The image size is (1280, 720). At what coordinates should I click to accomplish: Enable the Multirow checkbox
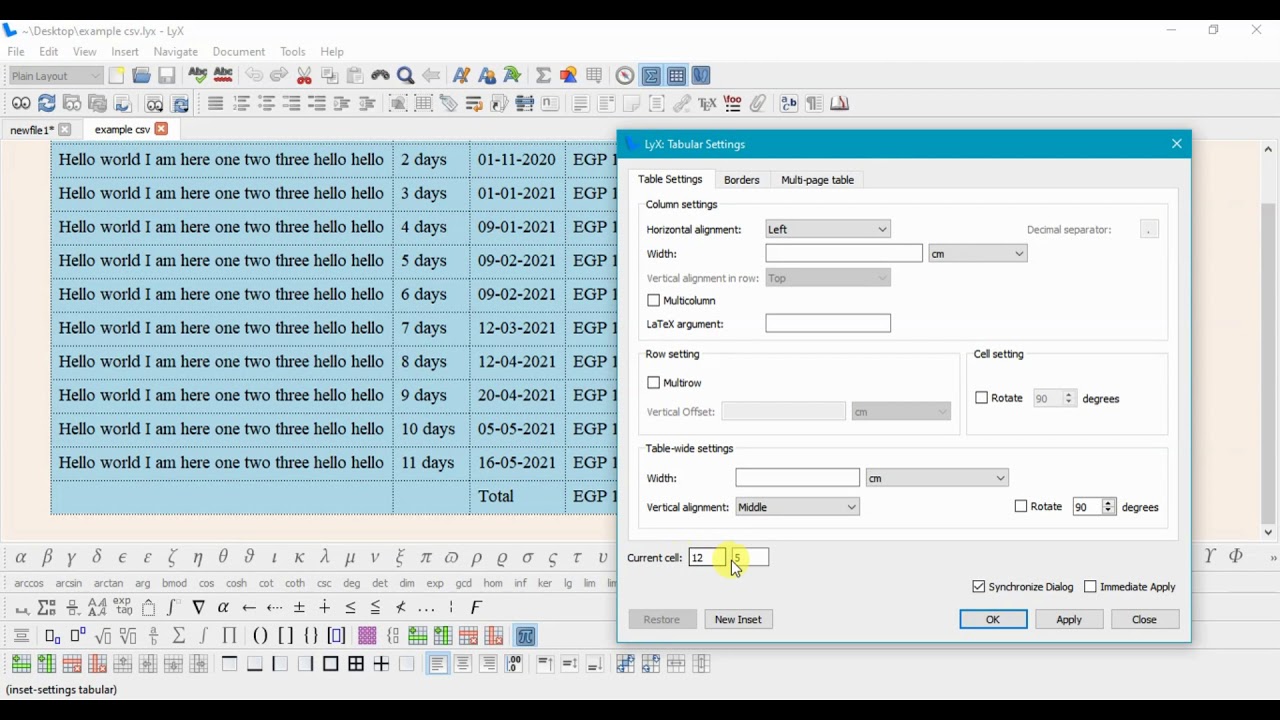(654, 383)
